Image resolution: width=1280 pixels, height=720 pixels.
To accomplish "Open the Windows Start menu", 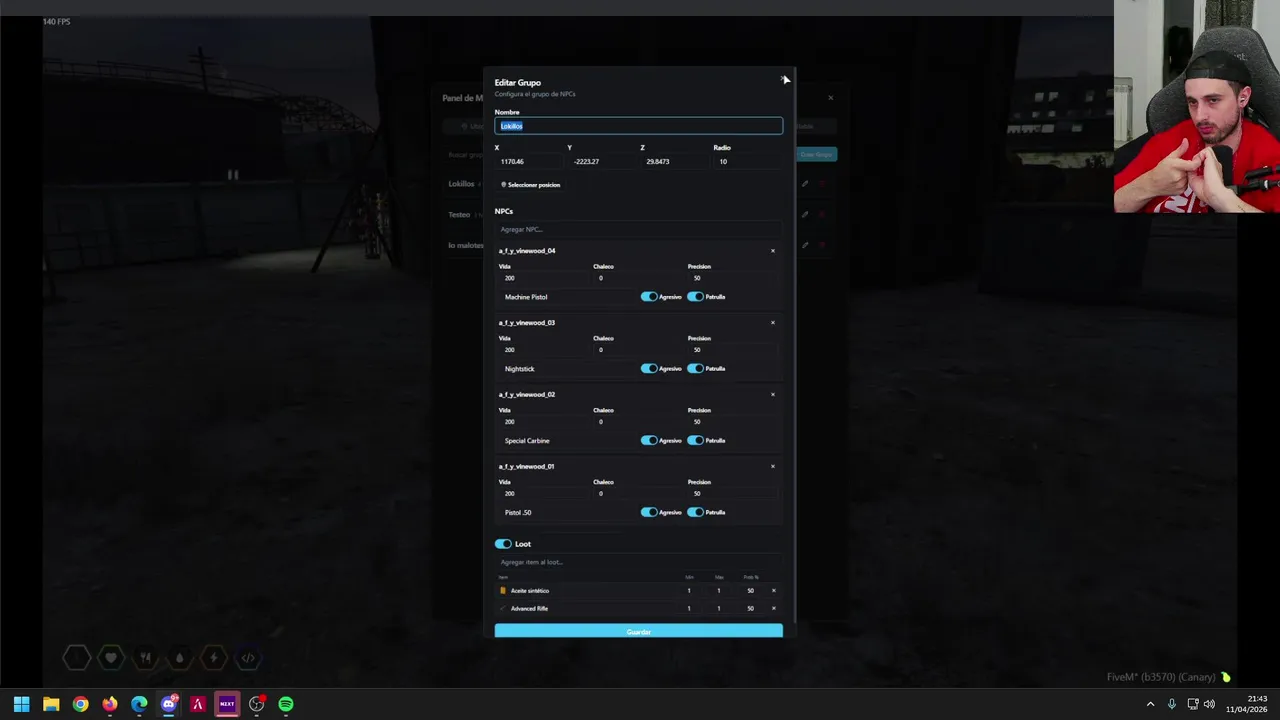I will click(21, 704).
